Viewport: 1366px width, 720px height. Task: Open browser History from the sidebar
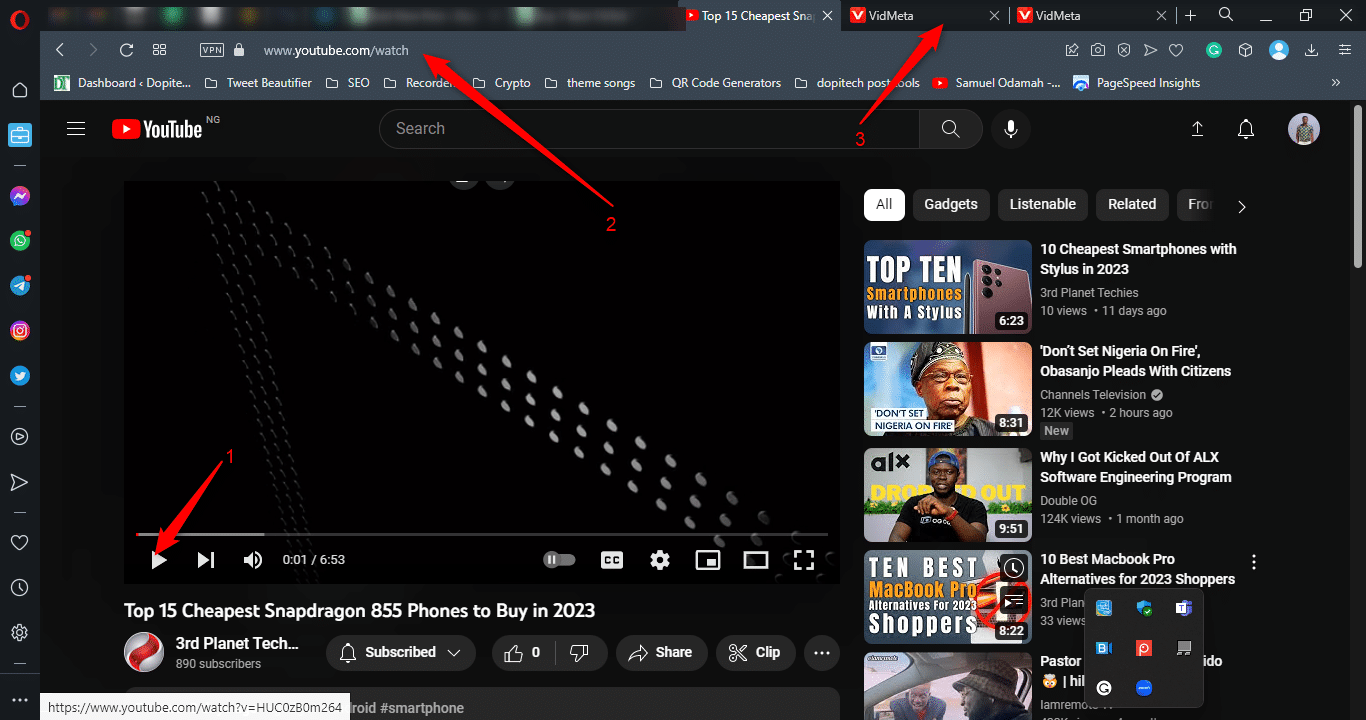point(20,587)
